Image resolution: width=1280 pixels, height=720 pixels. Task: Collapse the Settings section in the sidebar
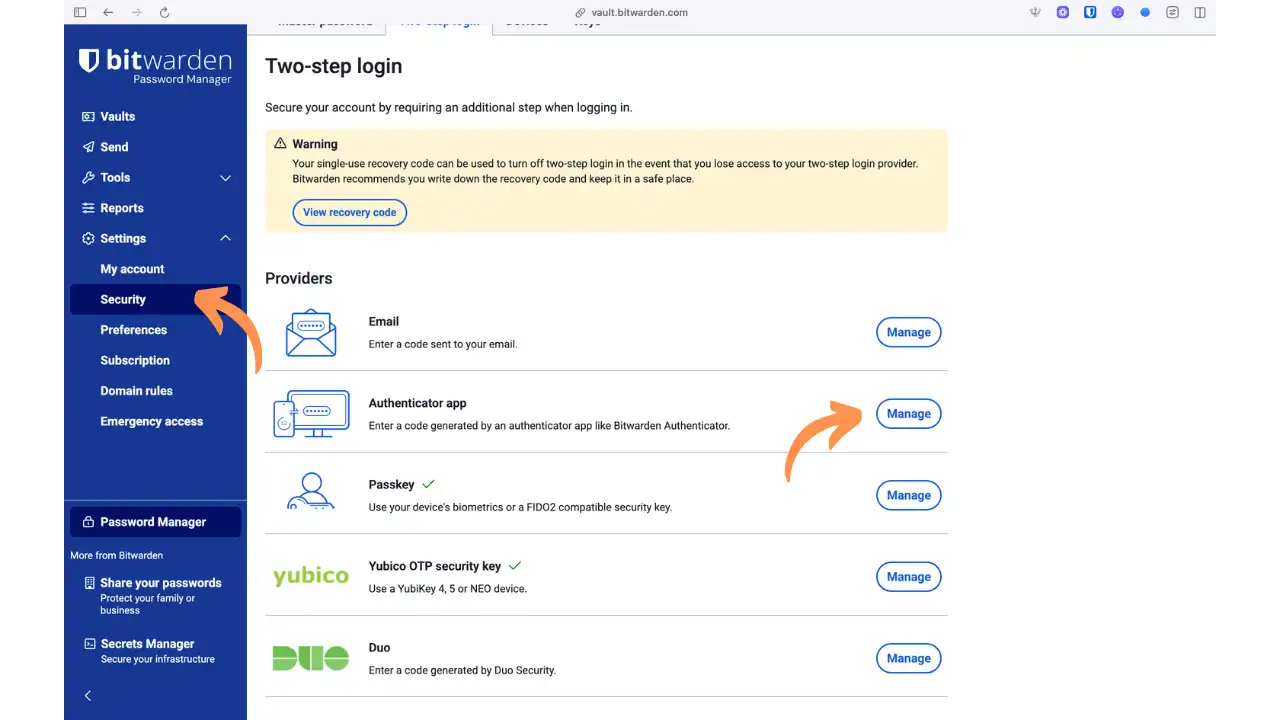coord(227,238)
